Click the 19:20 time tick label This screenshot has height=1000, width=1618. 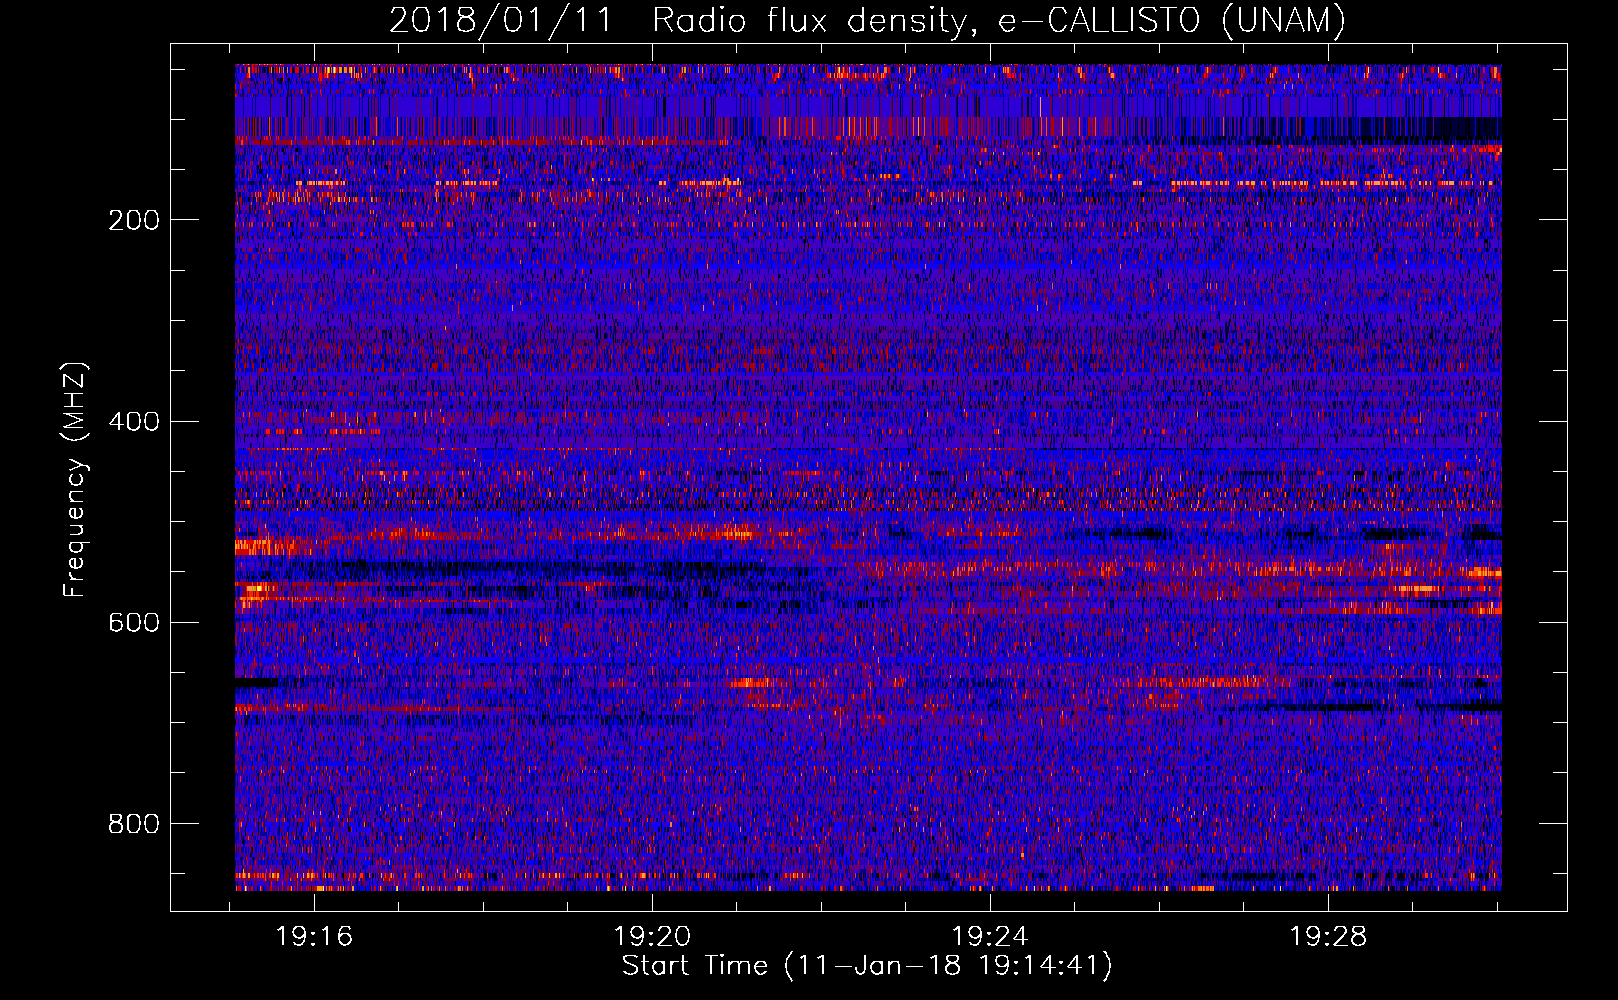point(652,937)
